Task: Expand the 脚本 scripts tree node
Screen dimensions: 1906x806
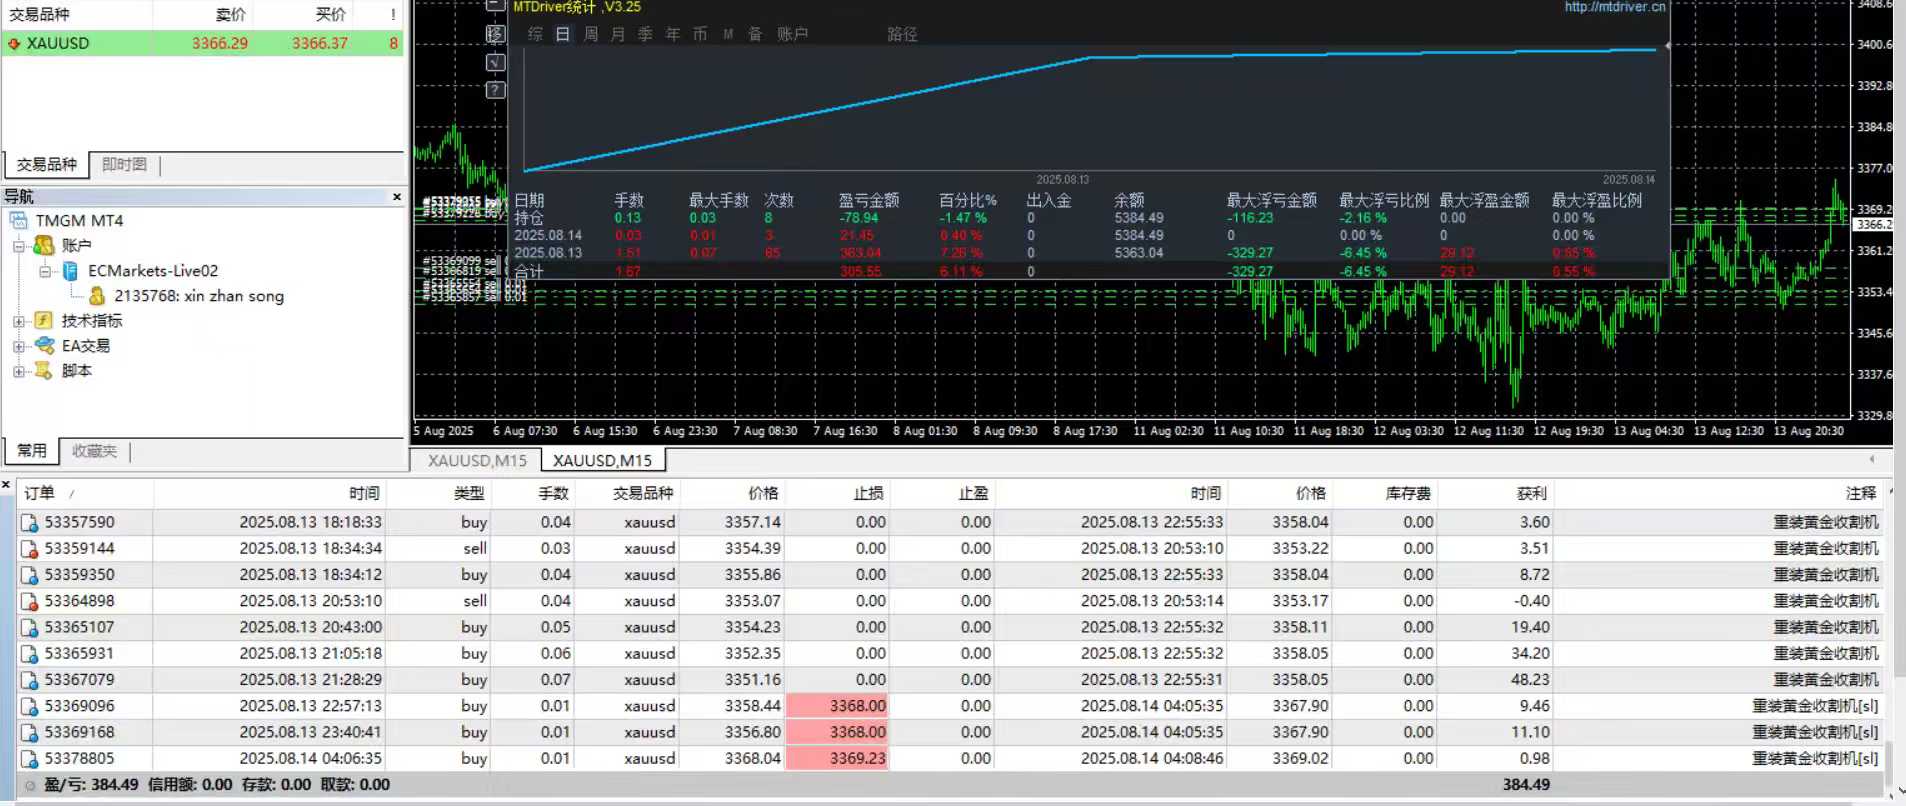Action: click(18, 371)
